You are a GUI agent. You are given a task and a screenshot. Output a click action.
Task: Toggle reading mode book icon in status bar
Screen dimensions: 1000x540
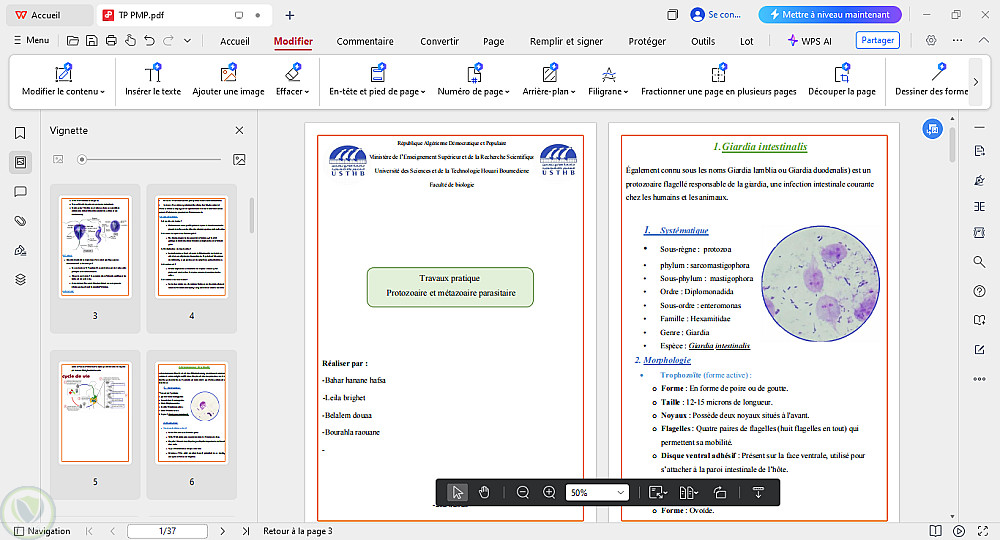click(935, 530)
